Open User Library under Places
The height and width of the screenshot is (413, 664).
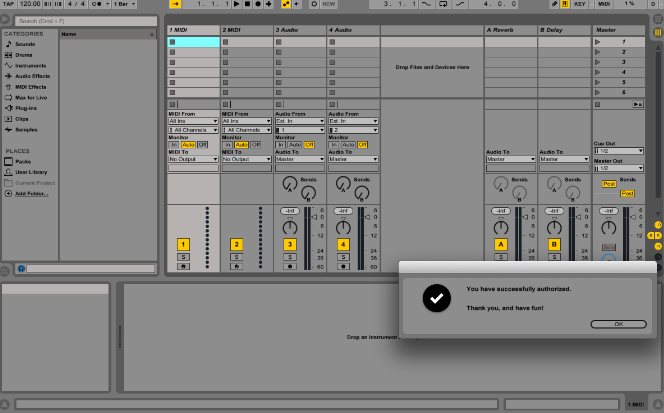tap(31, 172)
